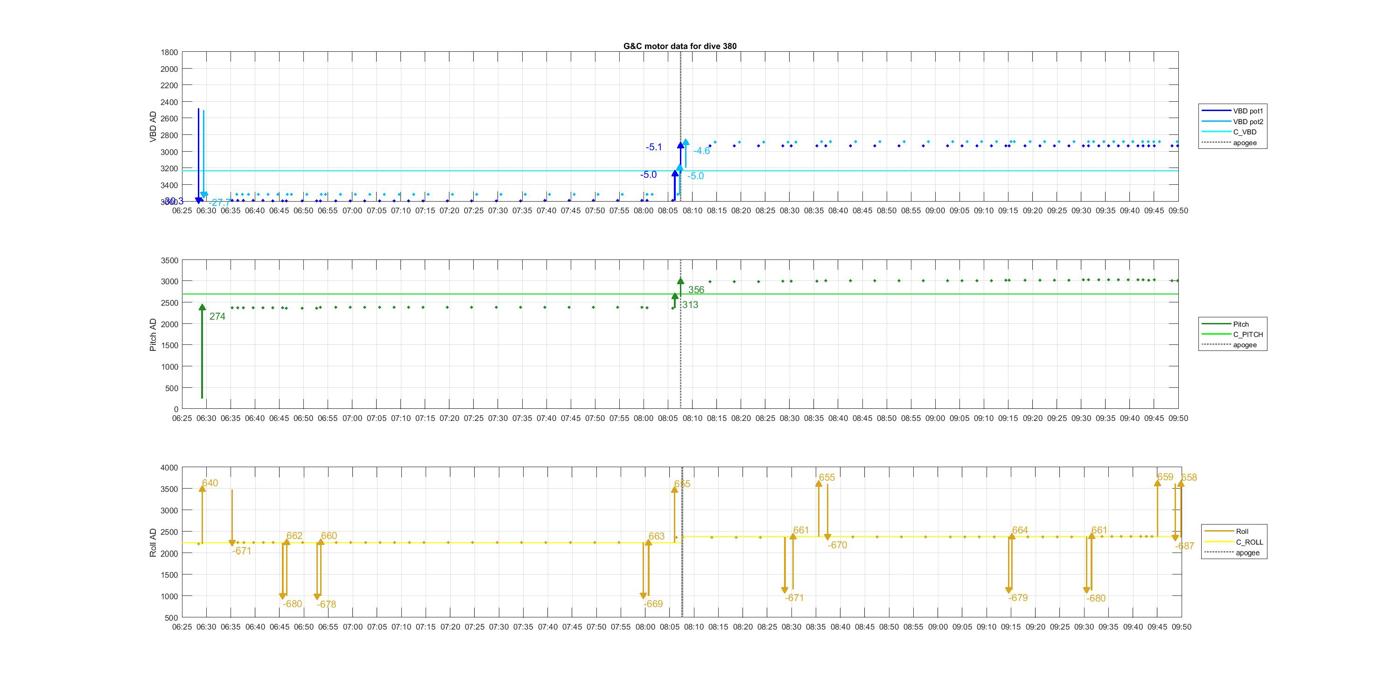1400x693 pixels.
Task: Click the '655' annotation in Roll plot
Action: (826, 478)
